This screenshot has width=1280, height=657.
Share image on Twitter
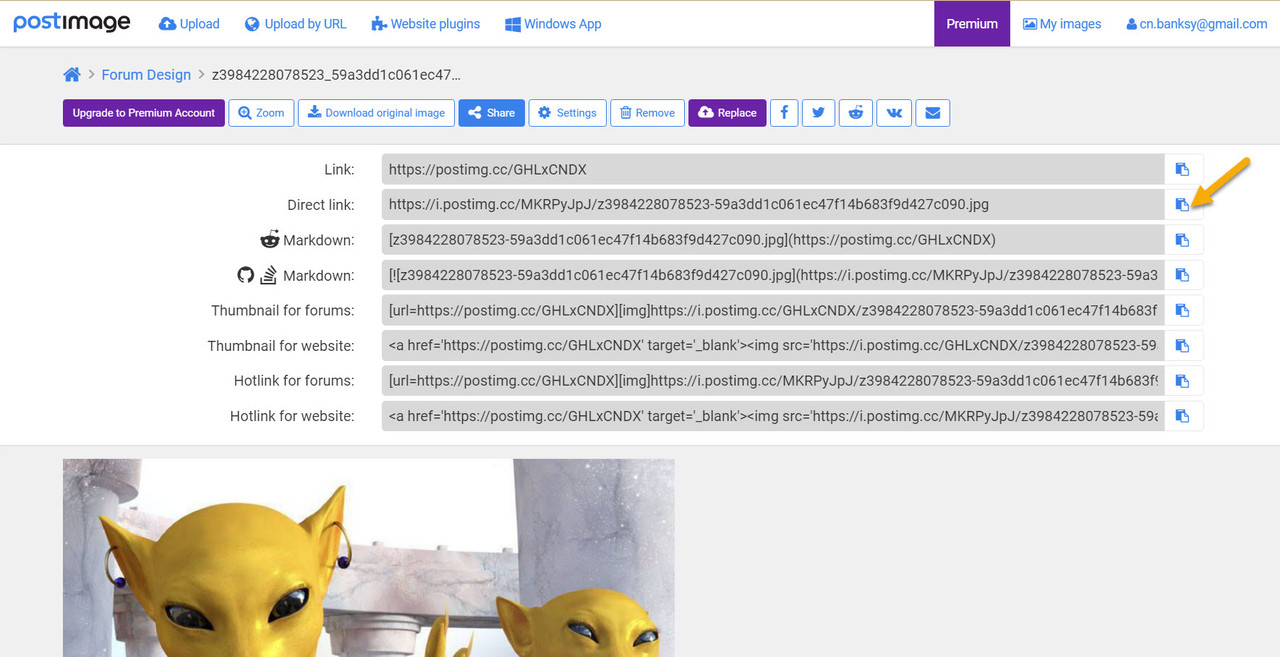click(818, 113)
